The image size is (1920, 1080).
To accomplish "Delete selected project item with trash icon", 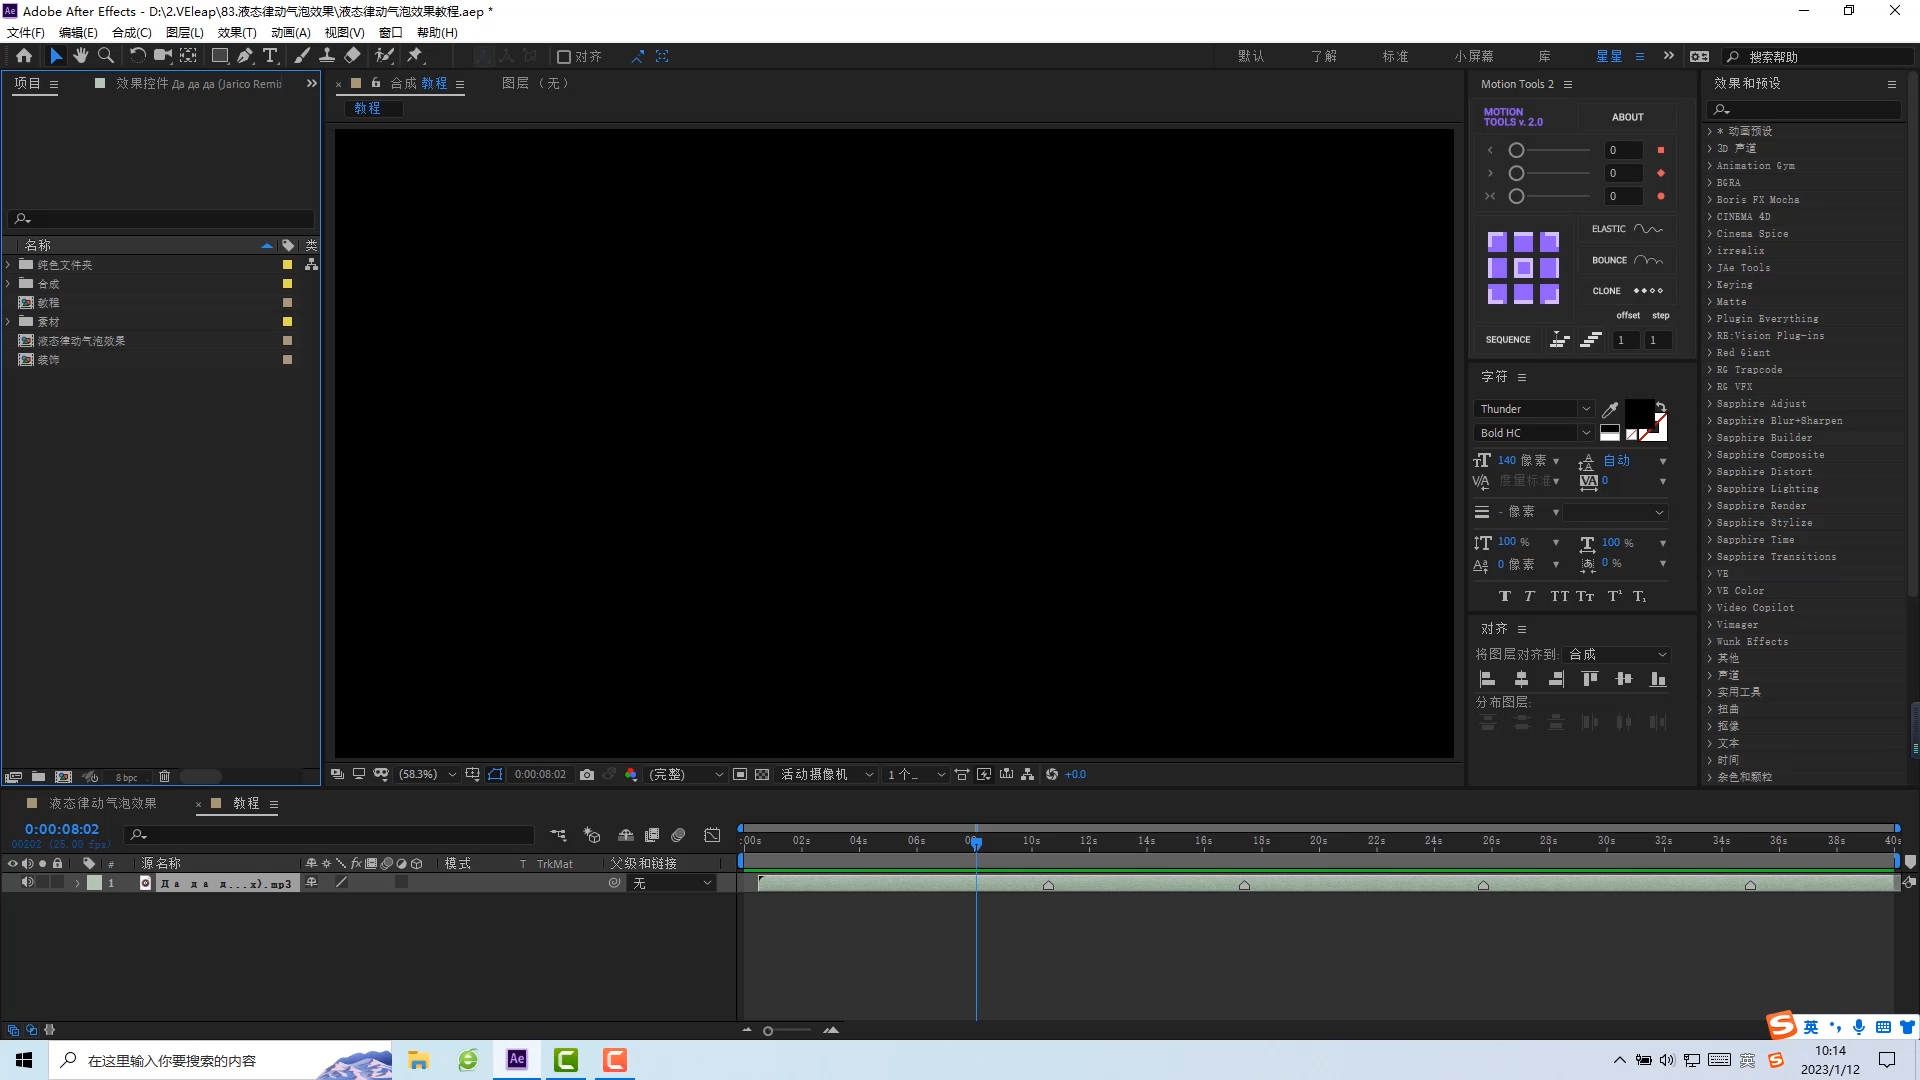I will (x=164, y=777).
